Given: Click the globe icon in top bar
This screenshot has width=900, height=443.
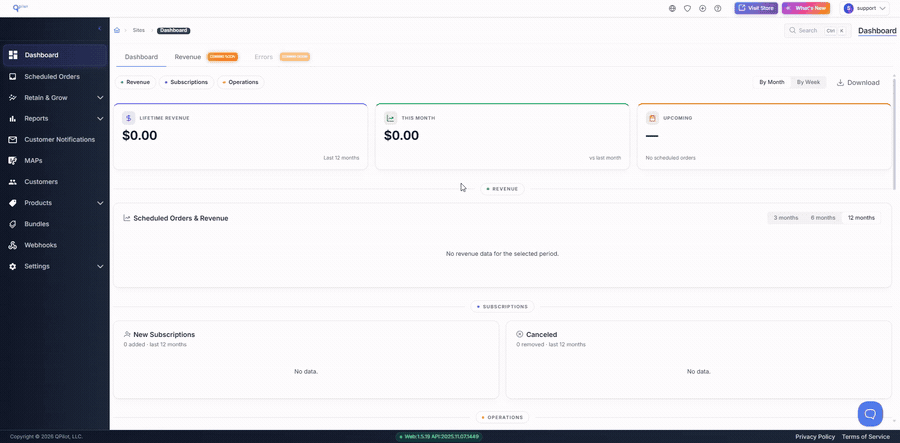Looking at the screenshot, I should coord(672,9).
